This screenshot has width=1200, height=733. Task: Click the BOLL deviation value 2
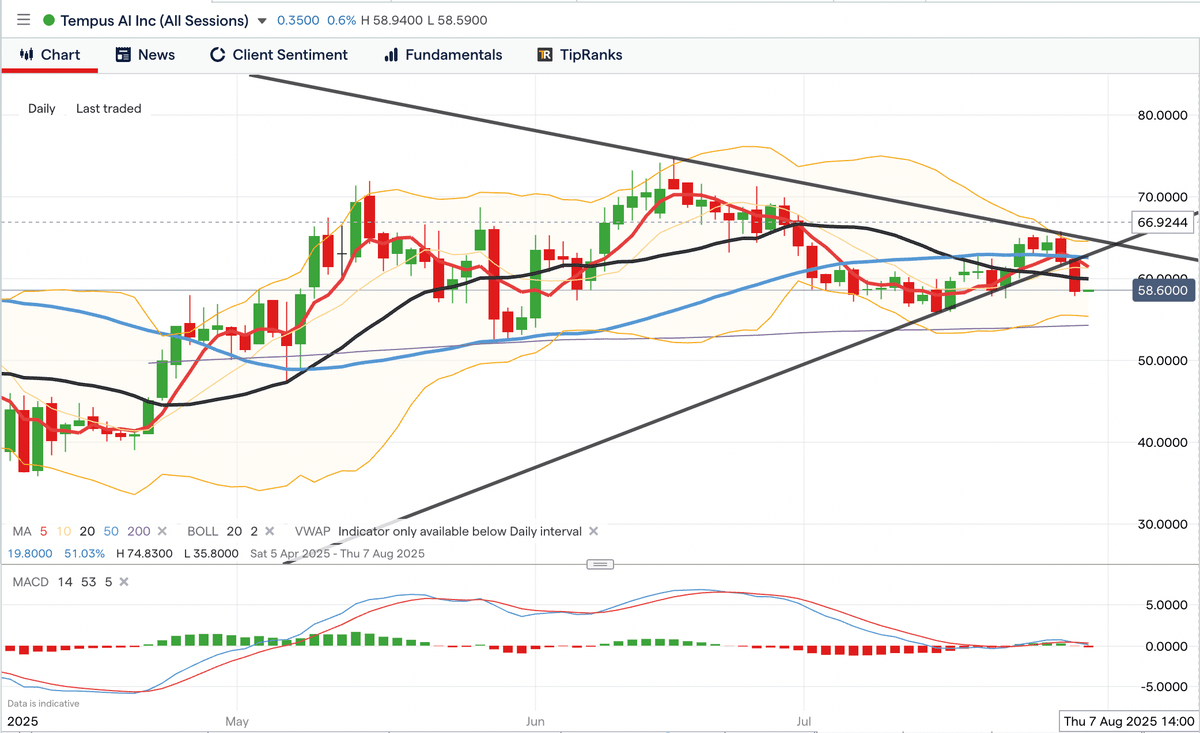tap(253, 531)
